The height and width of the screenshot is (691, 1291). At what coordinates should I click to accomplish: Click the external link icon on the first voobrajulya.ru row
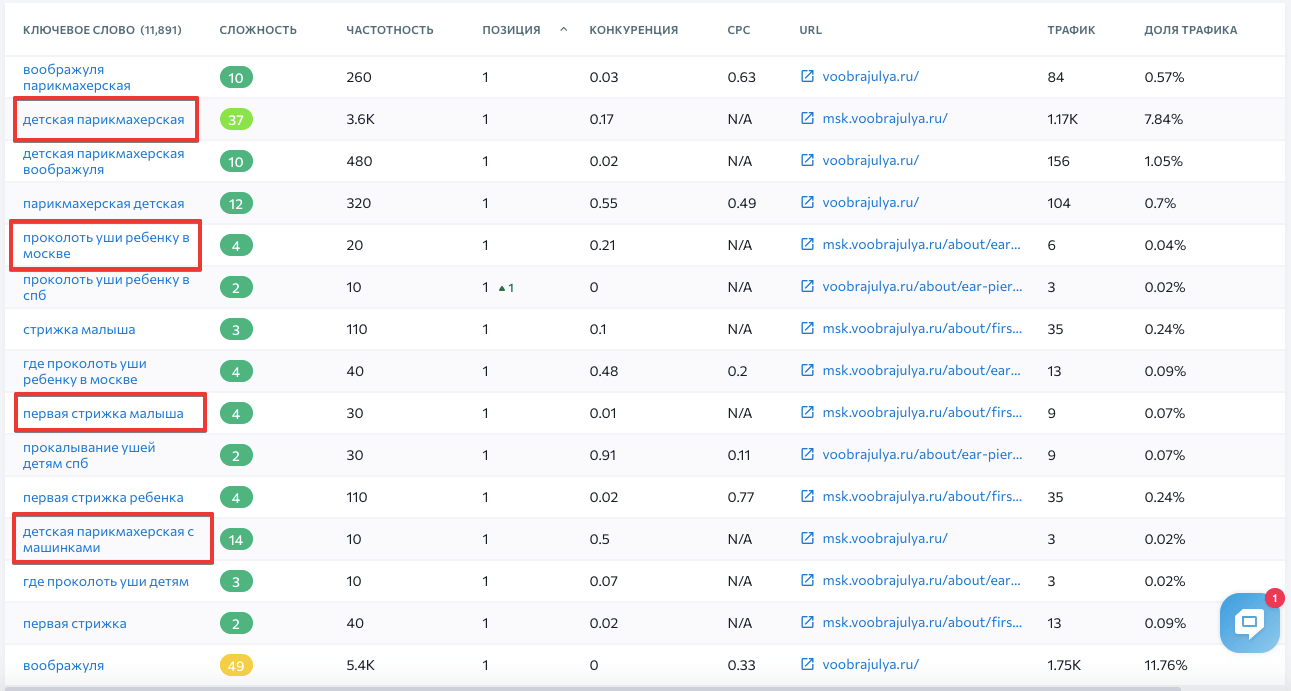(x=806, y=76)
